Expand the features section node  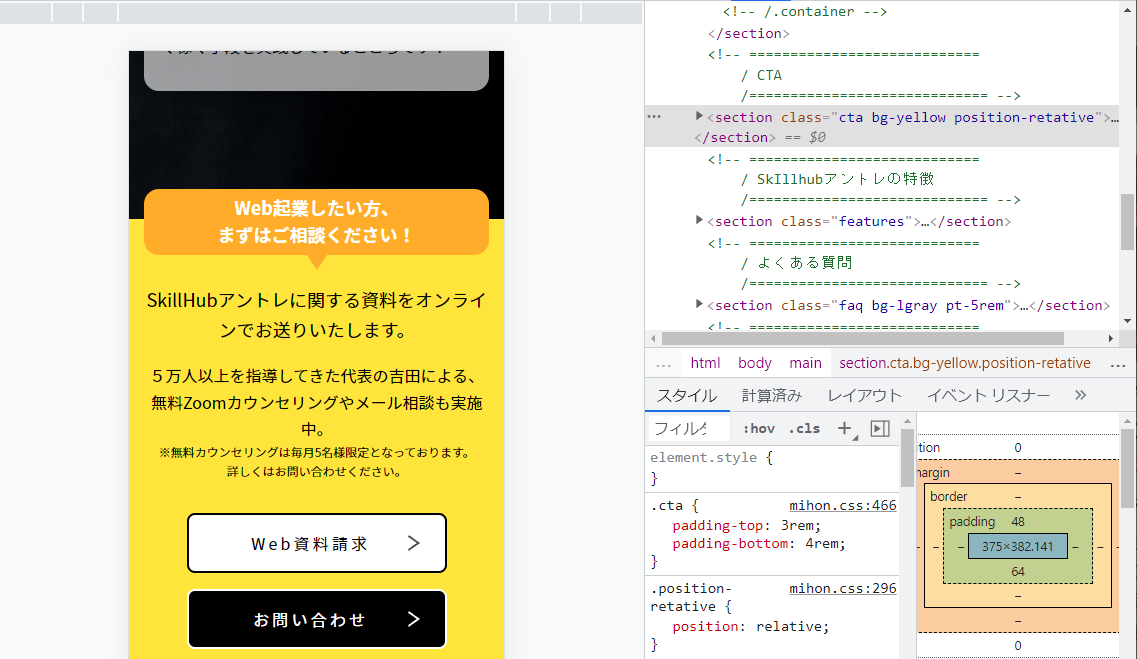click(699, 220)
